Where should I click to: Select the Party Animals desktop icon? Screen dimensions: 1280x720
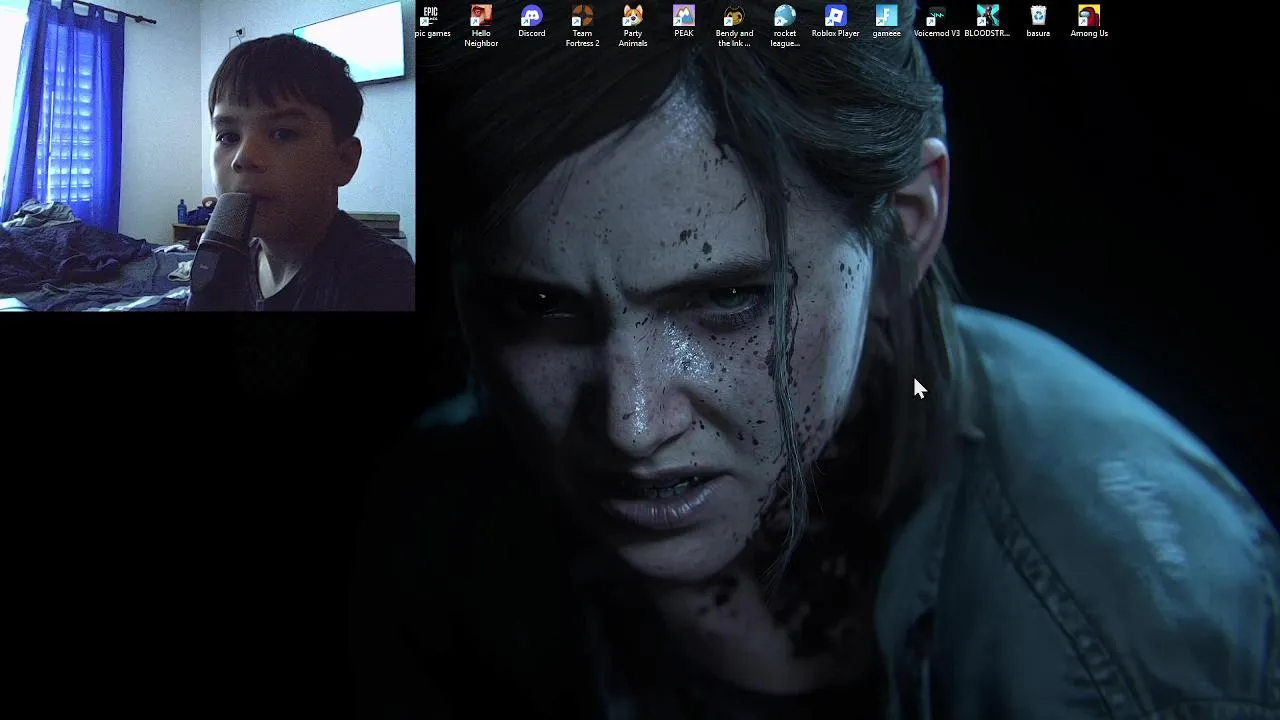coord(633,26)
